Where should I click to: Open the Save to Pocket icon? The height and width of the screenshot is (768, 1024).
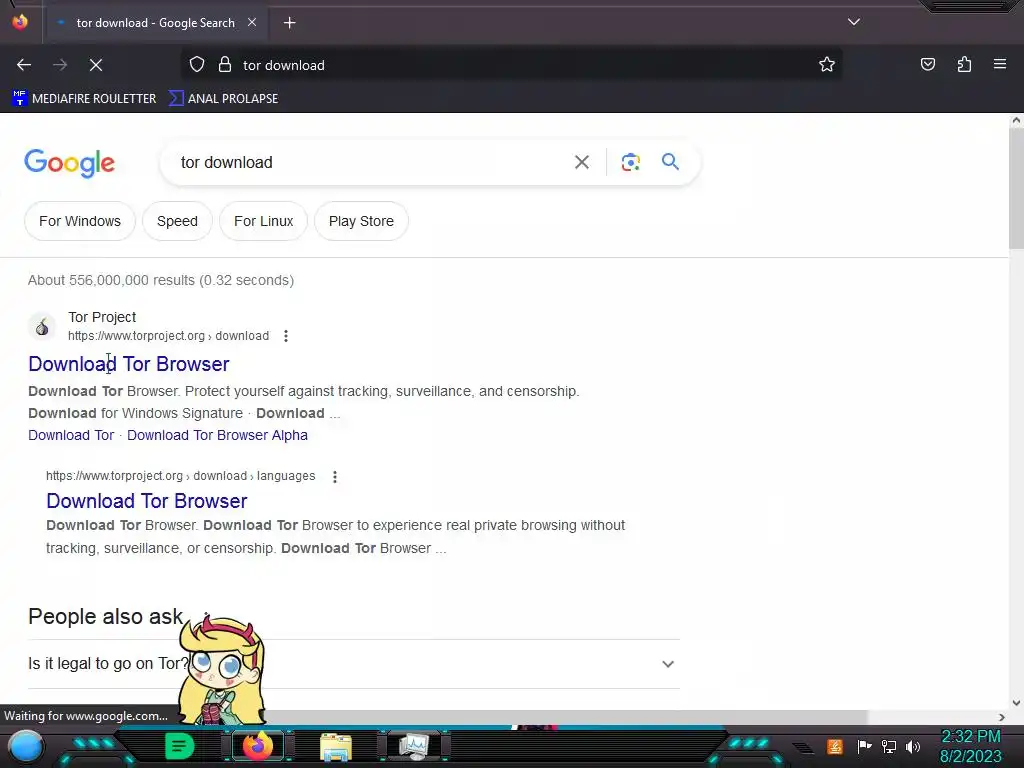(x=927, y=64)
